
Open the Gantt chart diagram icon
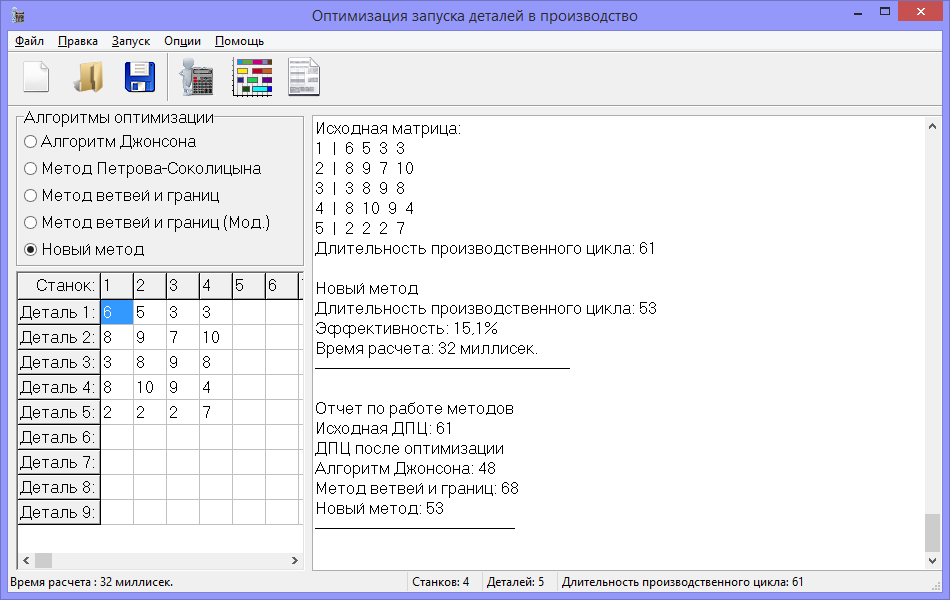tap(252, 76)
